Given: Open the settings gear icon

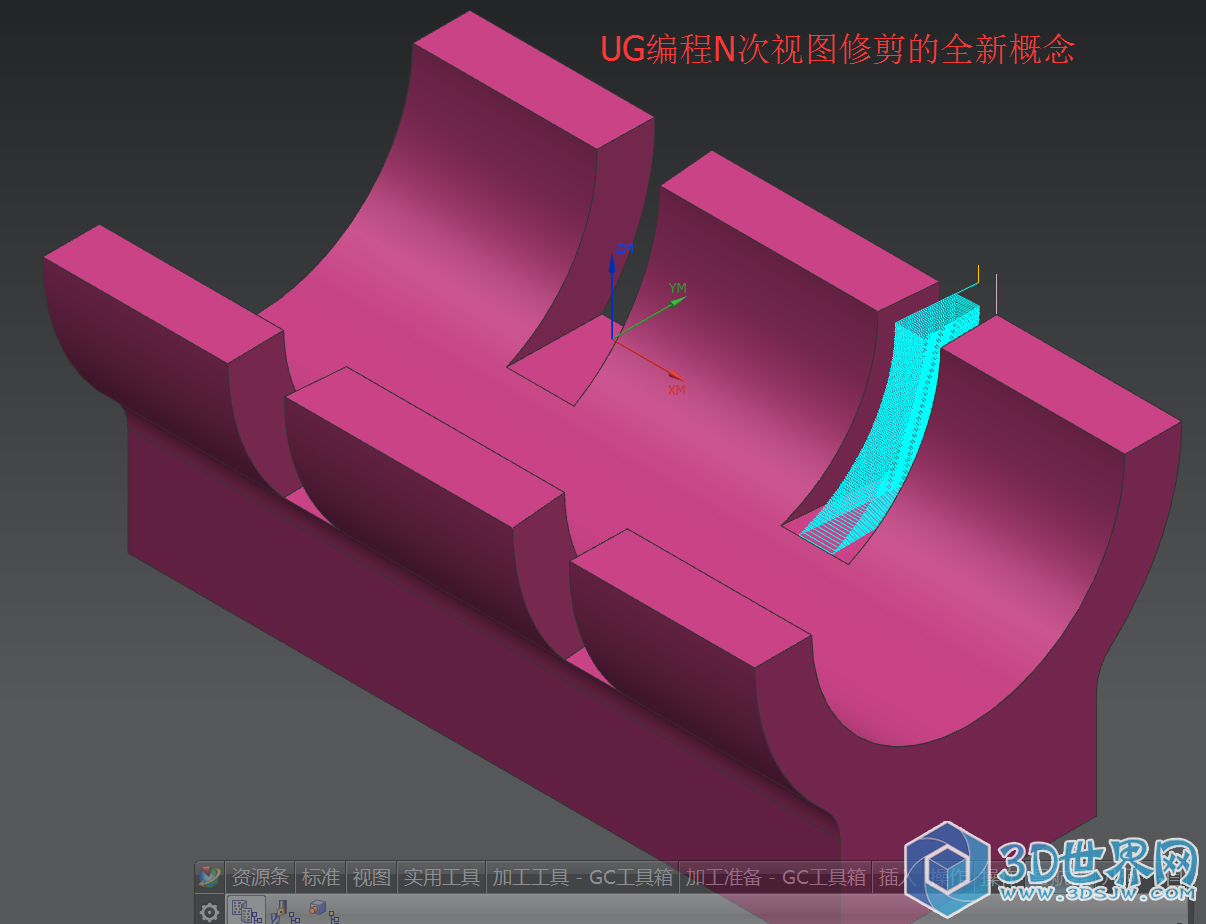Looking at the screenshot, I should [x=209, y=912].
